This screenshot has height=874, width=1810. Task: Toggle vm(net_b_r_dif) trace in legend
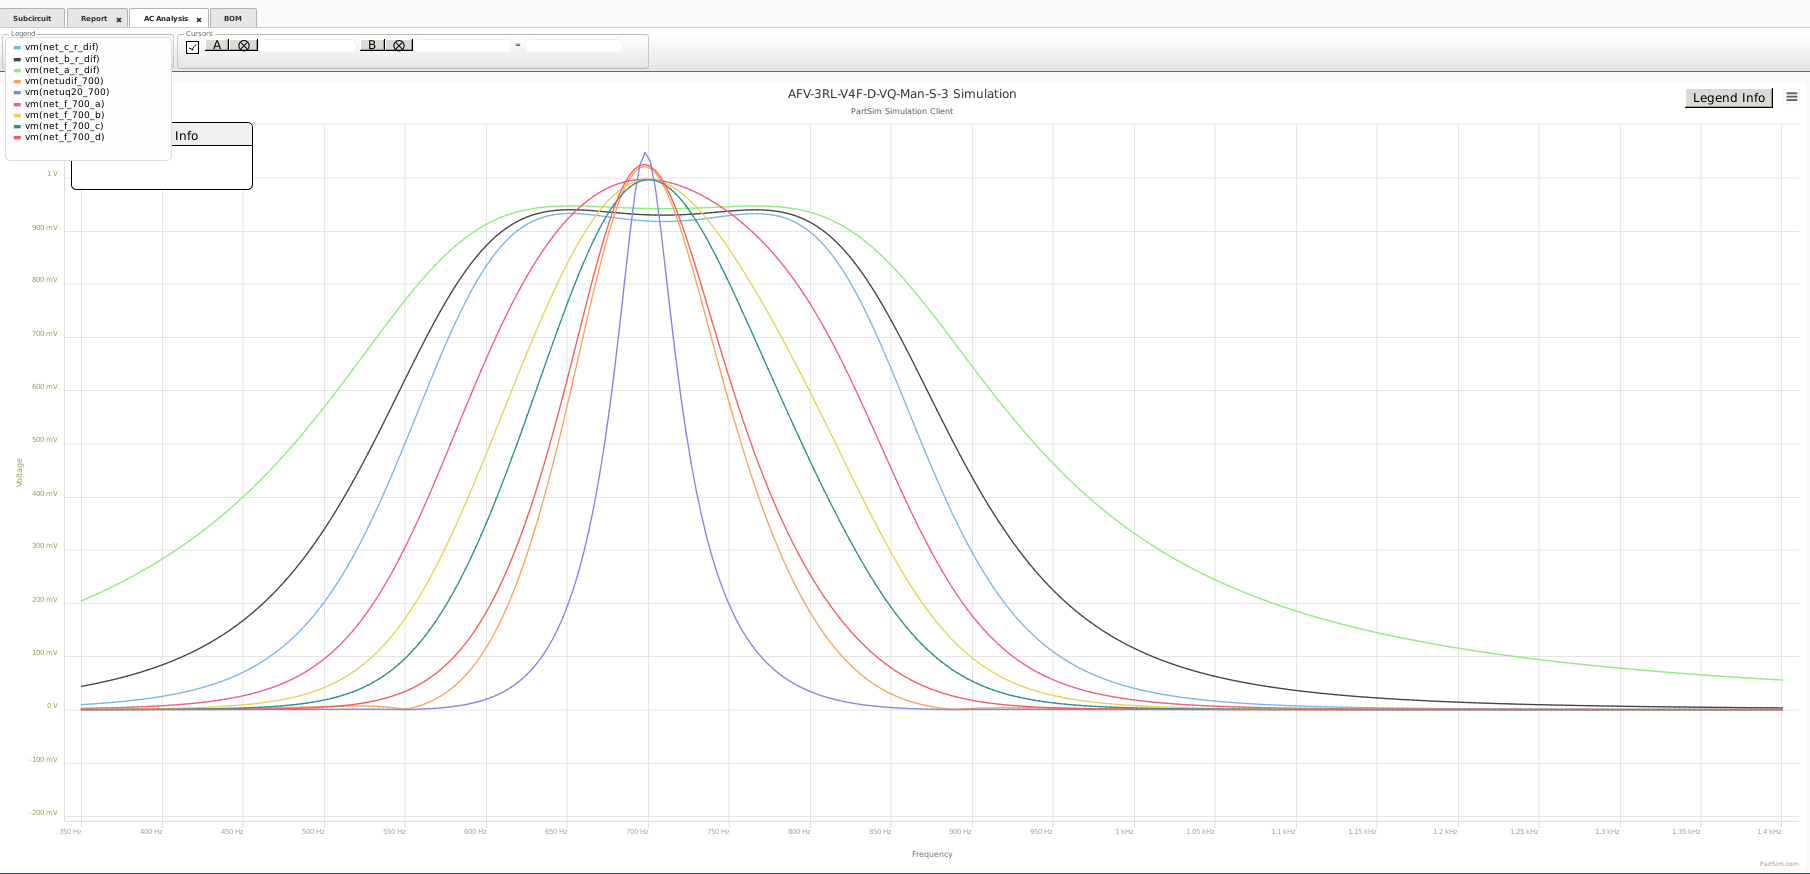point(56,59)
